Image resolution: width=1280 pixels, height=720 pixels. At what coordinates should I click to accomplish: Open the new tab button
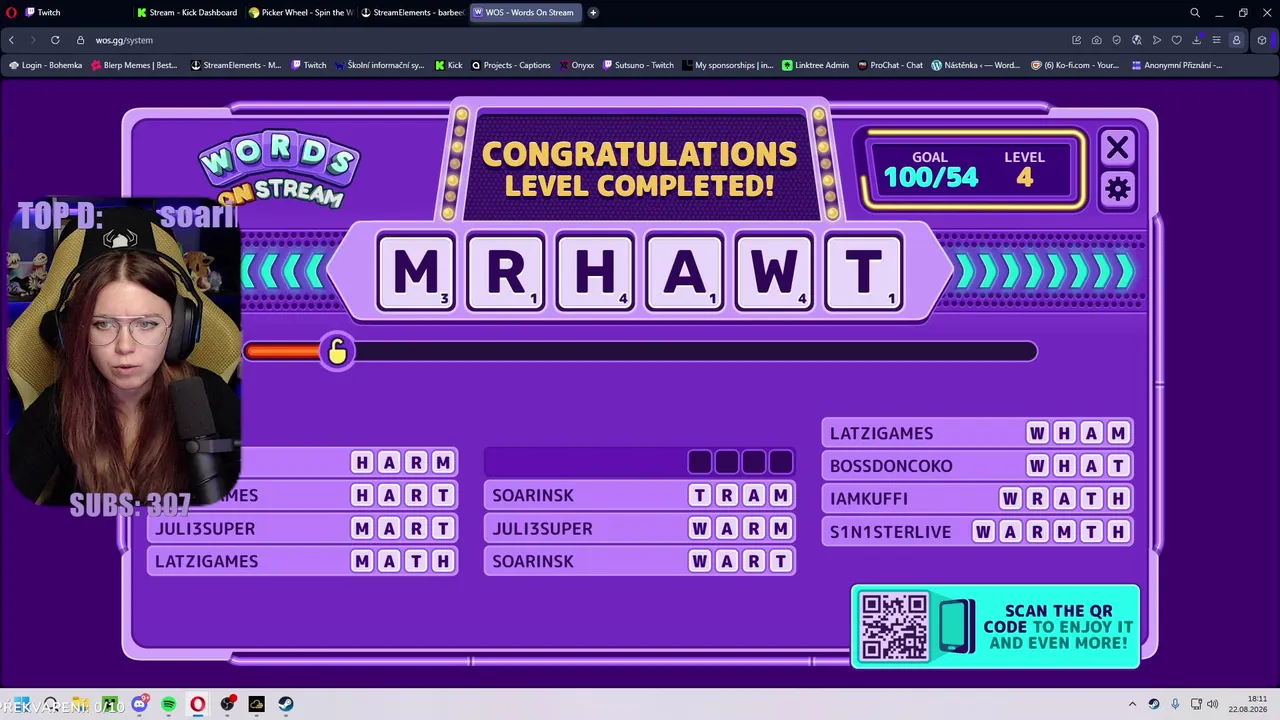pos(593,13)
